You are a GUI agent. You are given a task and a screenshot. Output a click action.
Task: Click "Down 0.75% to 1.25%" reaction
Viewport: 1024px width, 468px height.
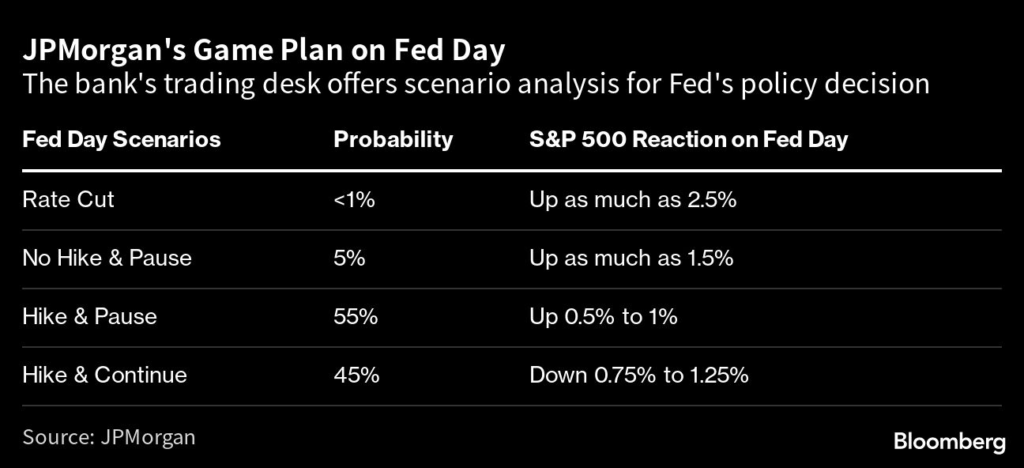coord(639,376)
